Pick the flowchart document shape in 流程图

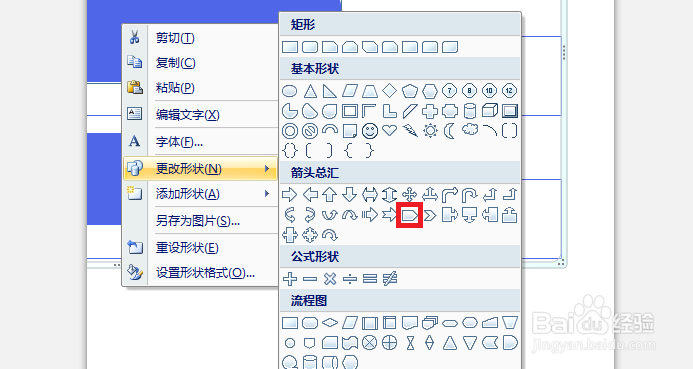410,323
